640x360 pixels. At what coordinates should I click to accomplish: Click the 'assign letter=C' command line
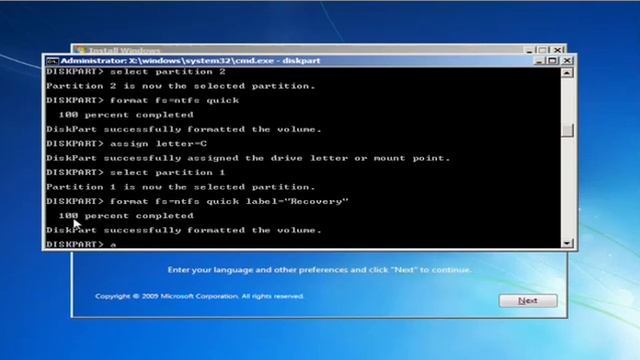pyautogui.click(x=127, y=144)
